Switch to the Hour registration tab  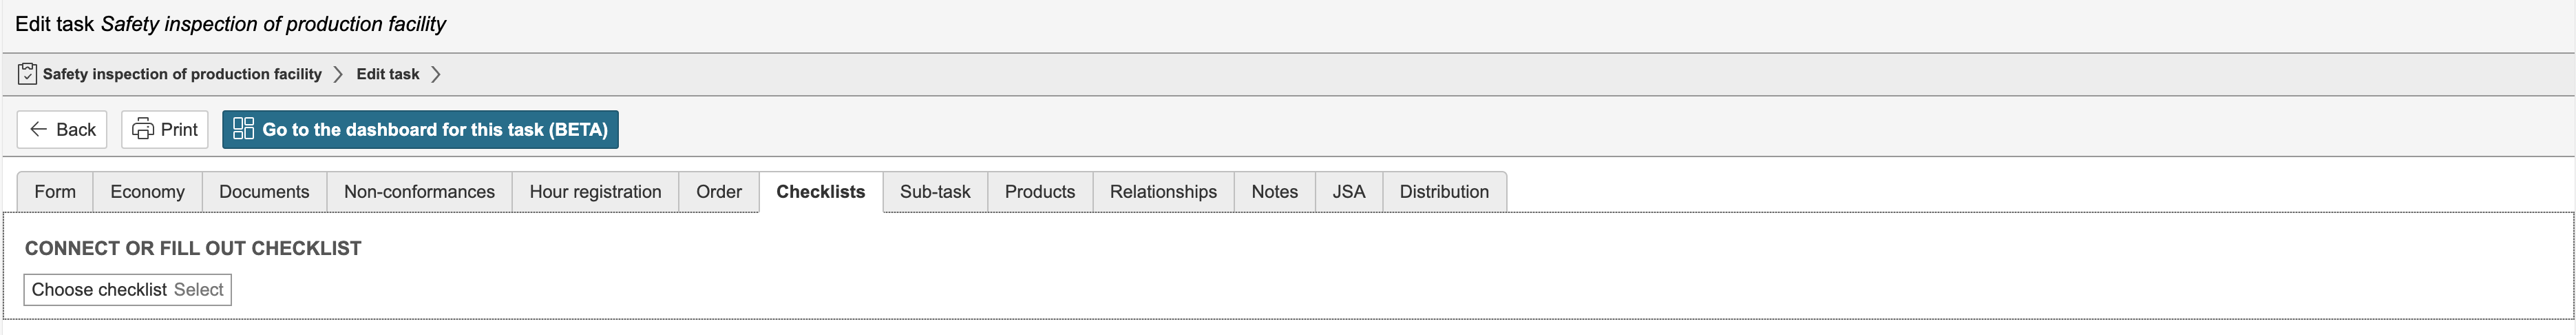pyautogui.click(x=595, y=192)
